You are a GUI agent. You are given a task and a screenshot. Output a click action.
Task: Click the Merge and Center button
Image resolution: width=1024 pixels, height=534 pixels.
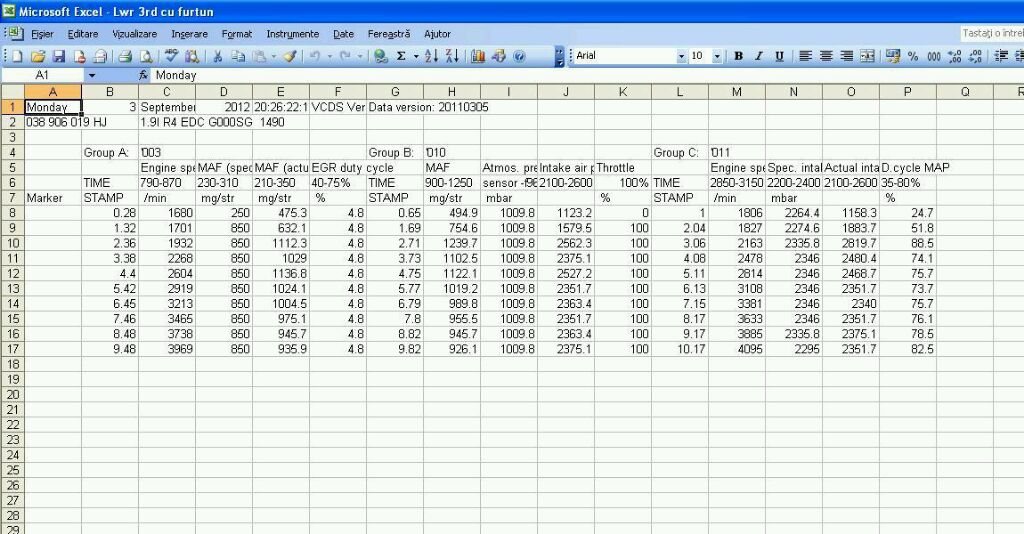[x=867, y=57]
